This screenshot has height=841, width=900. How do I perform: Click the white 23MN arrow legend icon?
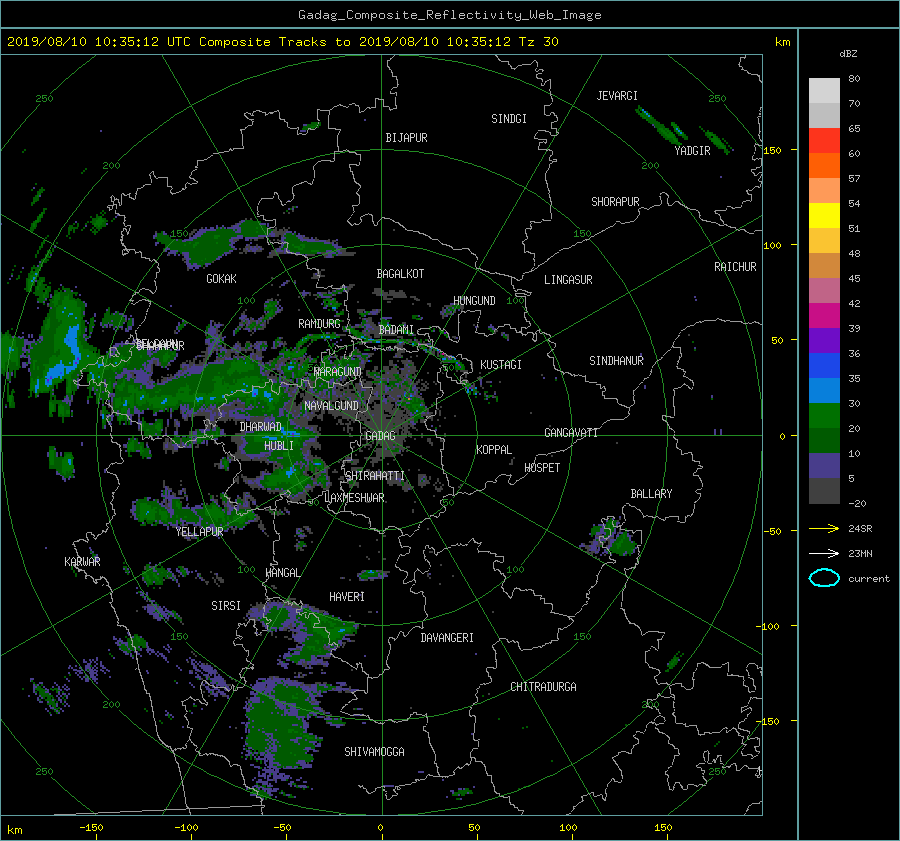point(824,553)
